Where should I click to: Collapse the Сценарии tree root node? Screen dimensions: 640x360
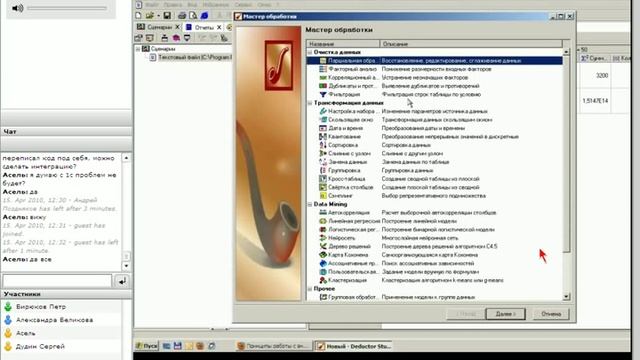coord(138,49)
